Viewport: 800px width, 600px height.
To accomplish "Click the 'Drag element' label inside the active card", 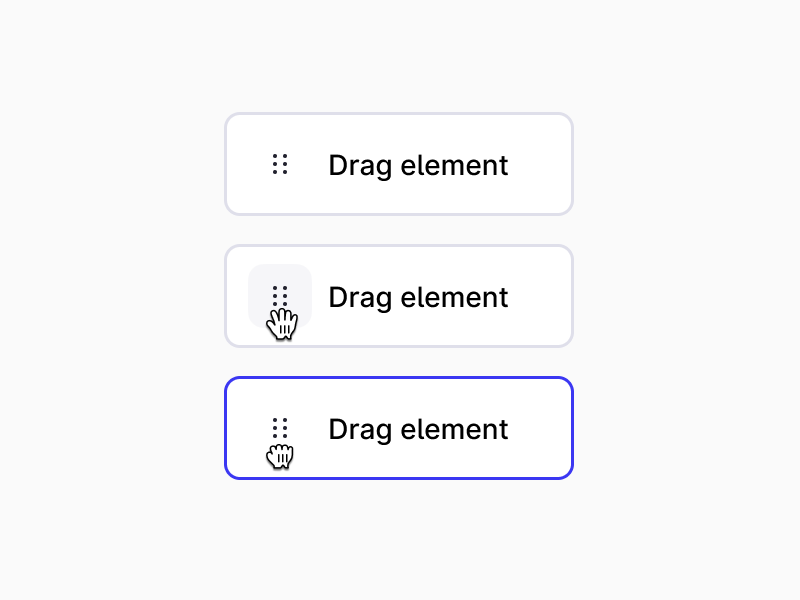I will point(418,428).
